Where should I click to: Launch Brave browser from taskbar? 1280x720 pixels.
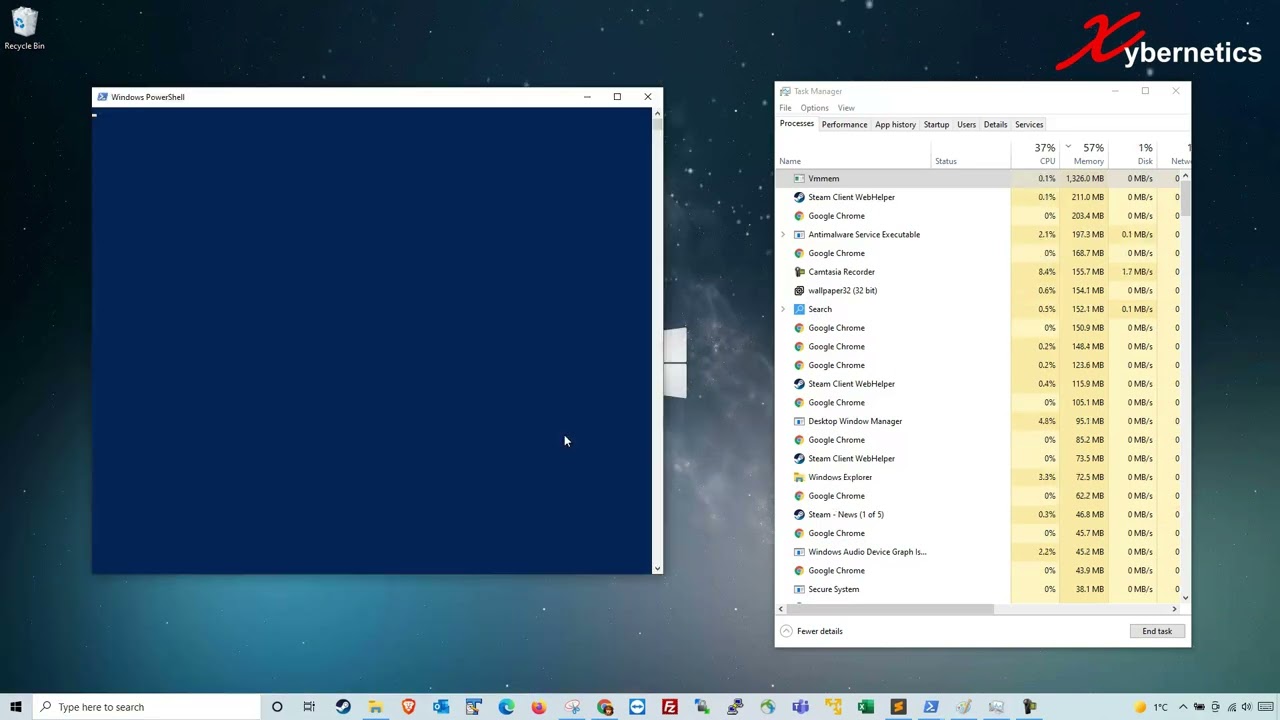(x=408, y=707)
